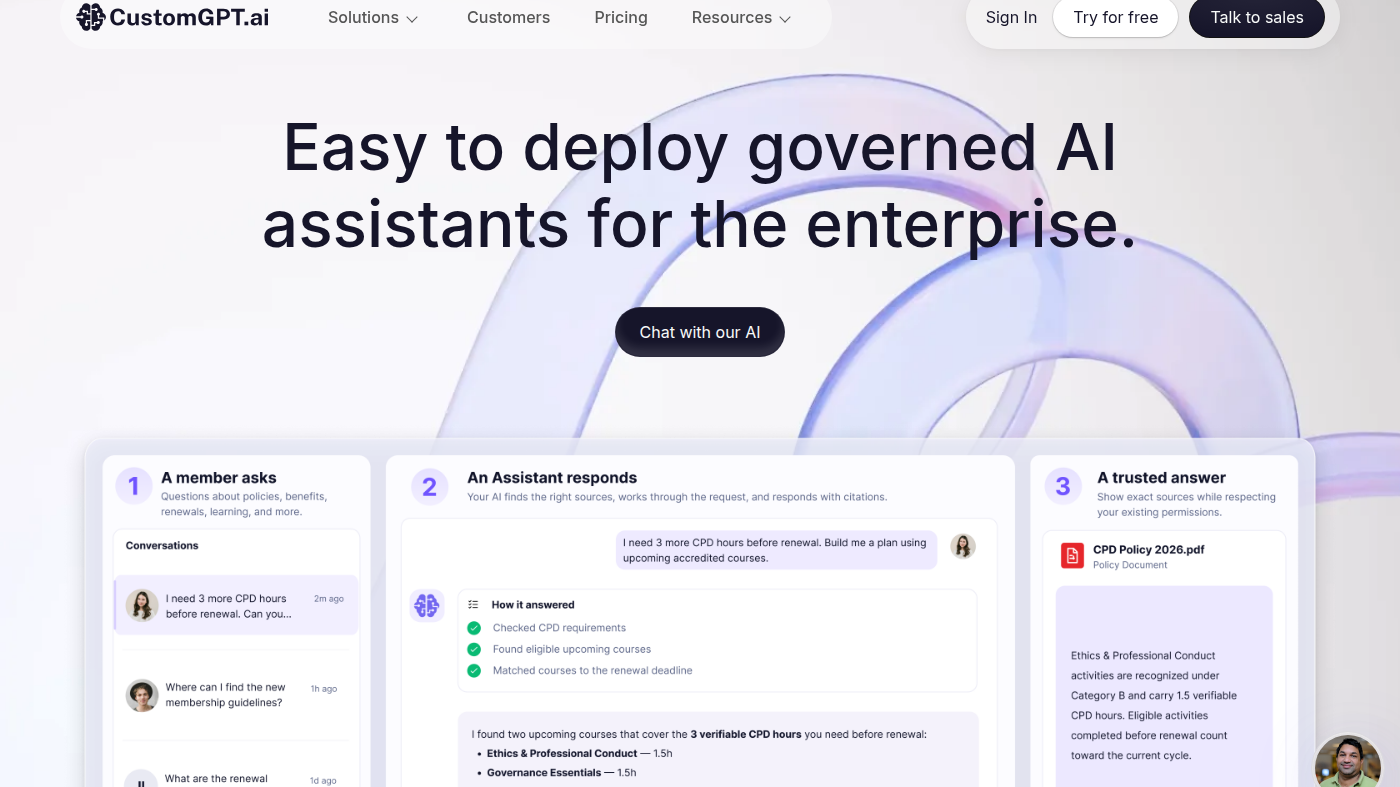Open the membership guidelines conversation avatar
Screen dimensions: 1400x787
coord(142,695)
